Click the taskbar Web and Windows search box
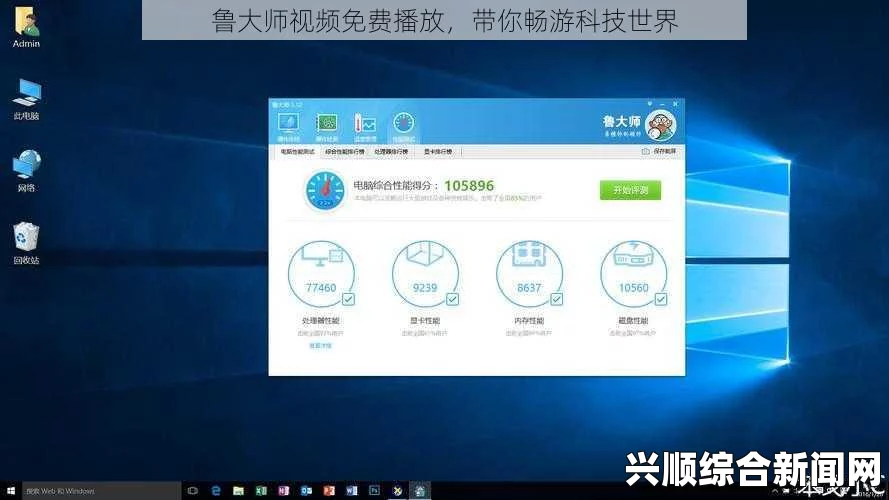The height and width of the screenshot is (500, 889). (101, 491)
